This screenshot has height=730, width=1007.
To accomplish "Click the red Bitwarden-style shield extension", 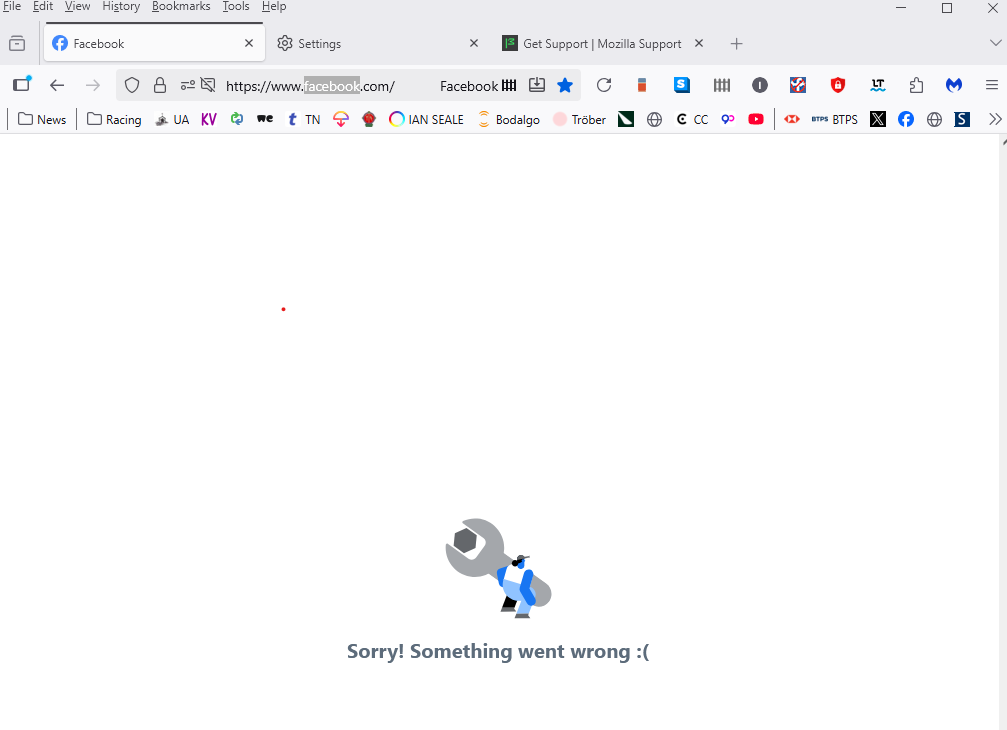I will coord(837,85).
